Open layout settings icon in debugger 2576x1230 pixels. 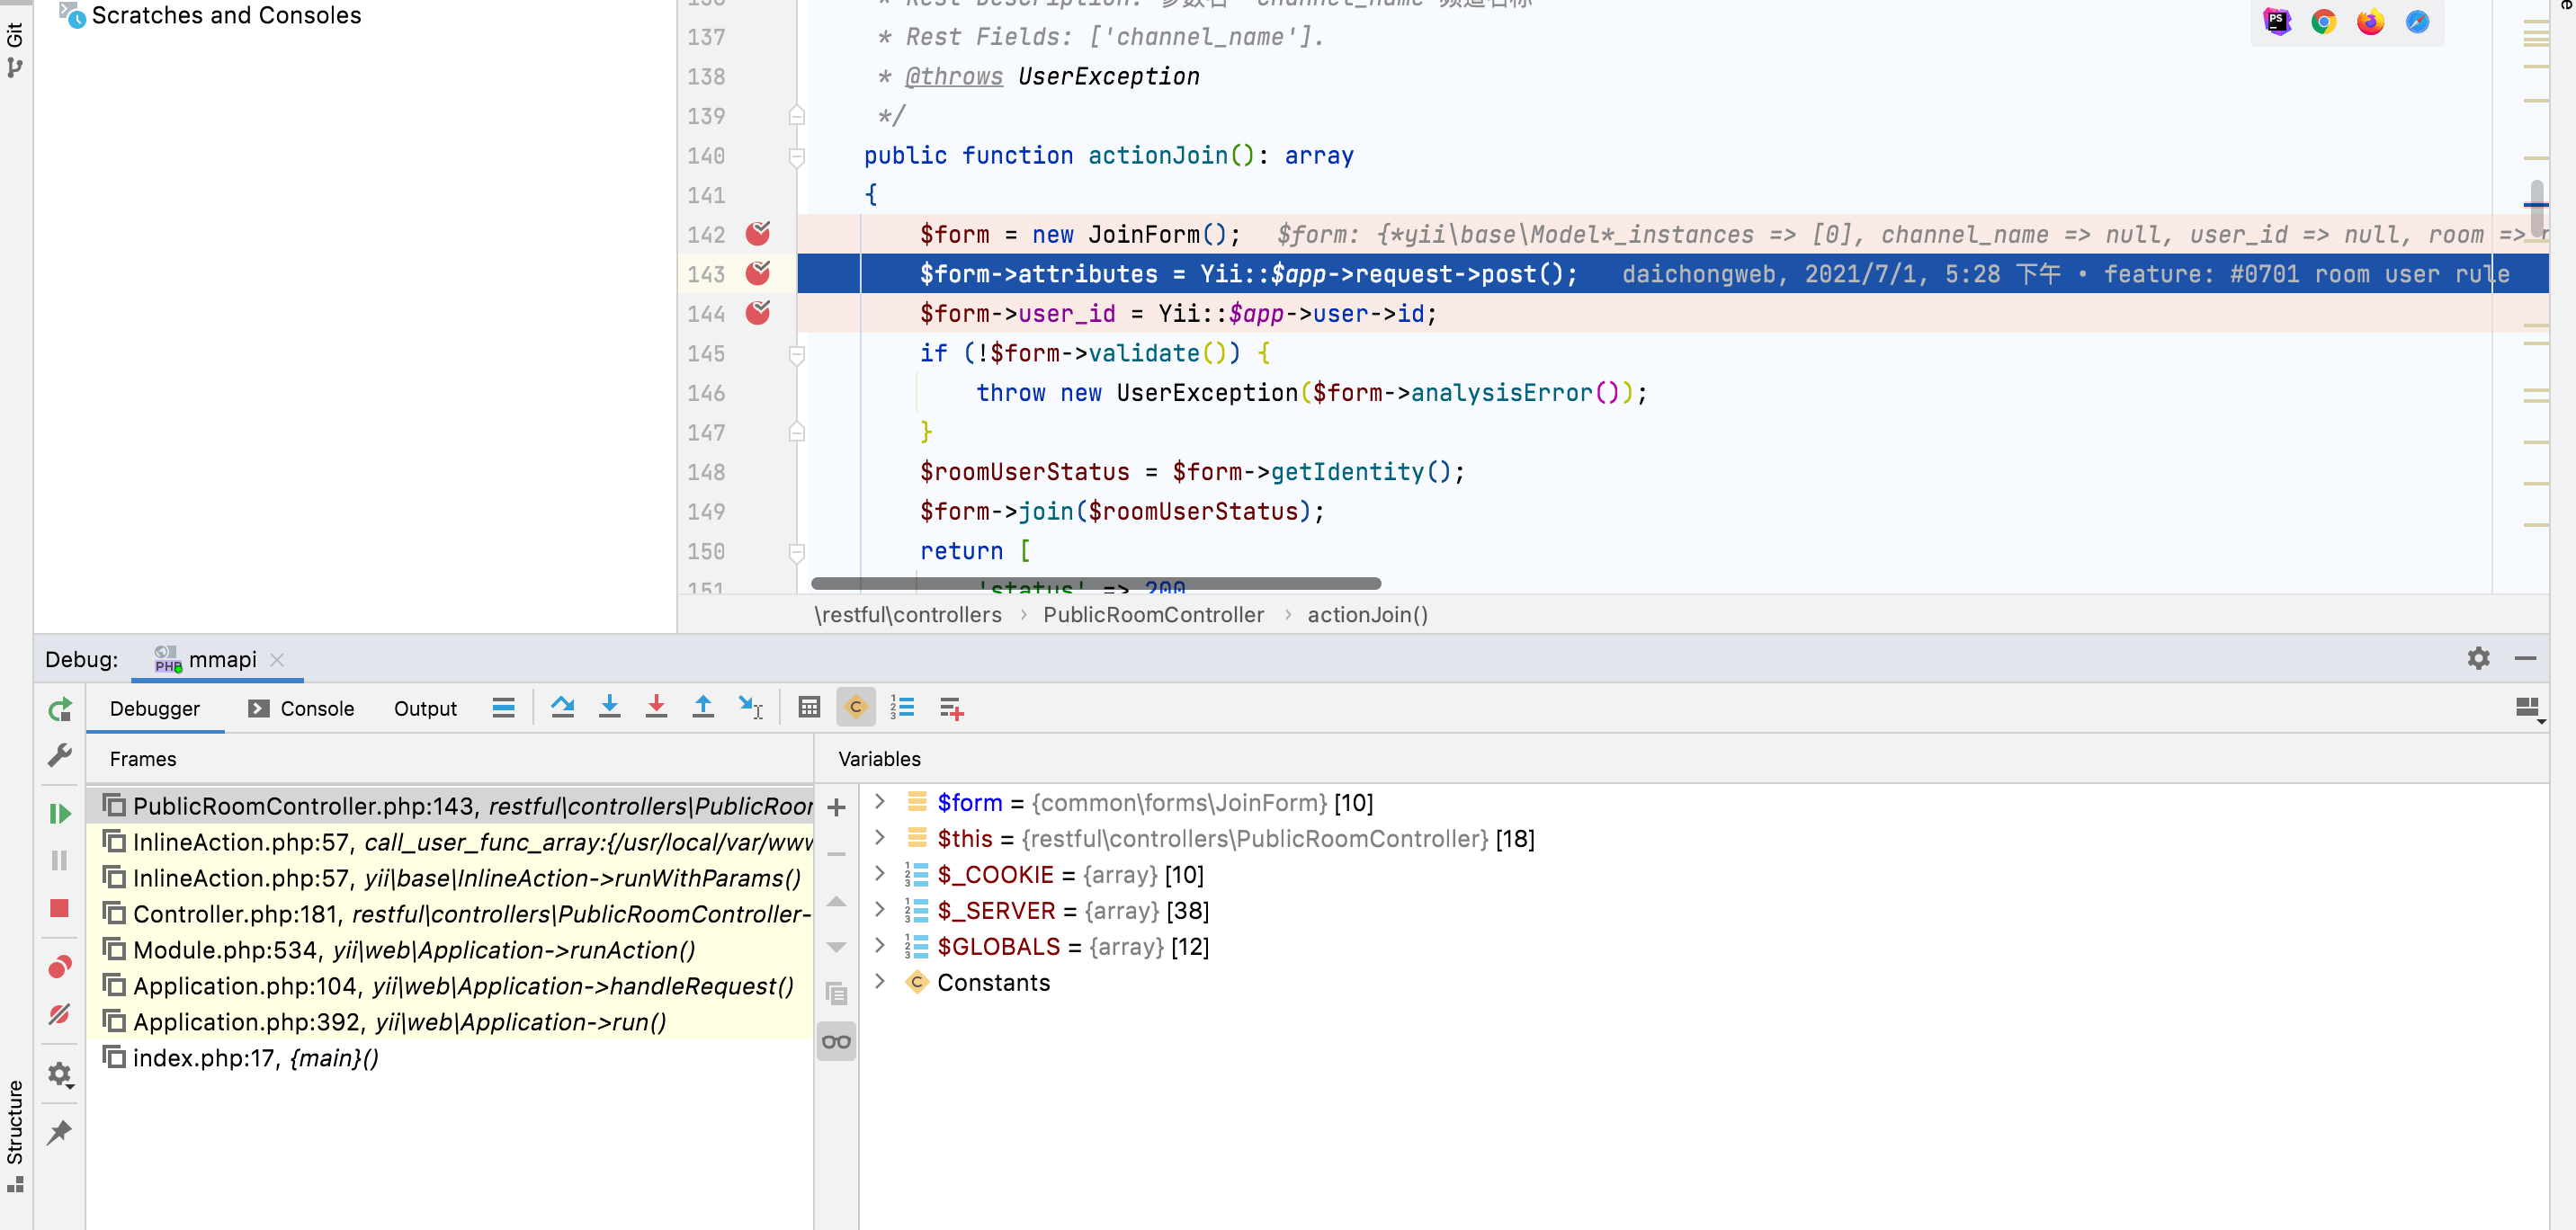click(2528, 709)
